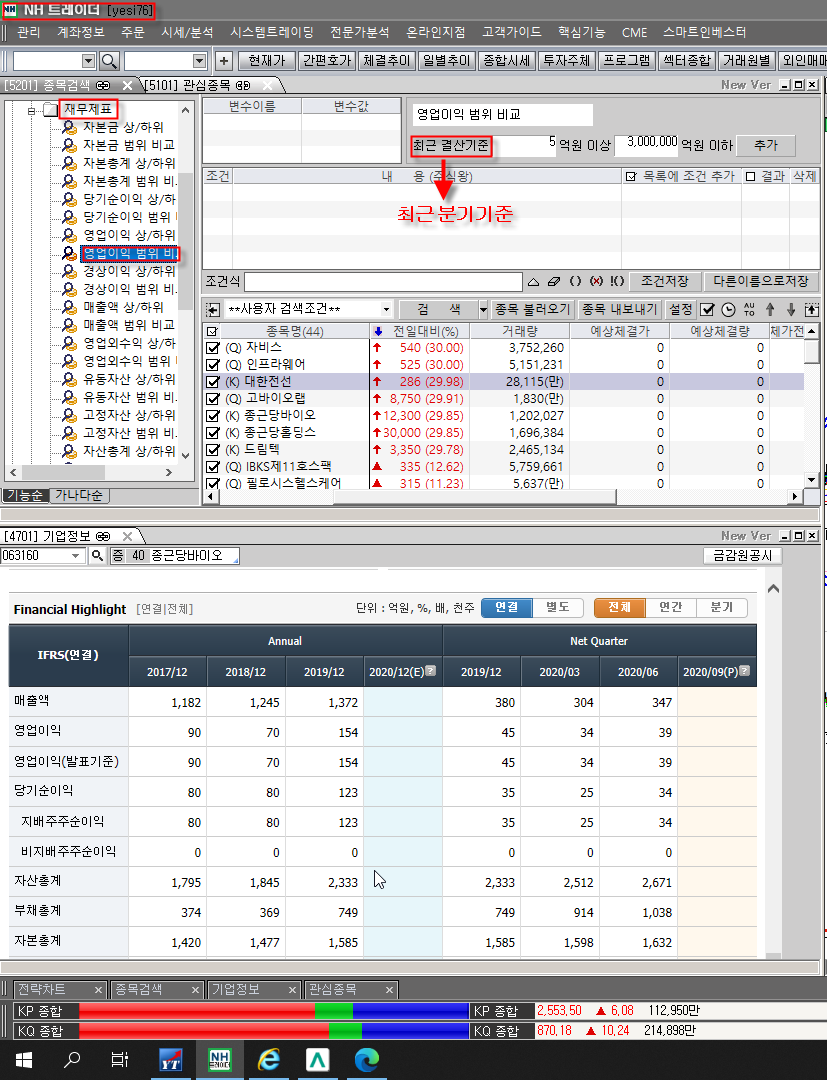The height and width of the screenshot is (1080, 827).
Task: Select the 영업이익 범위 비교 tree item
Action: 128,253
